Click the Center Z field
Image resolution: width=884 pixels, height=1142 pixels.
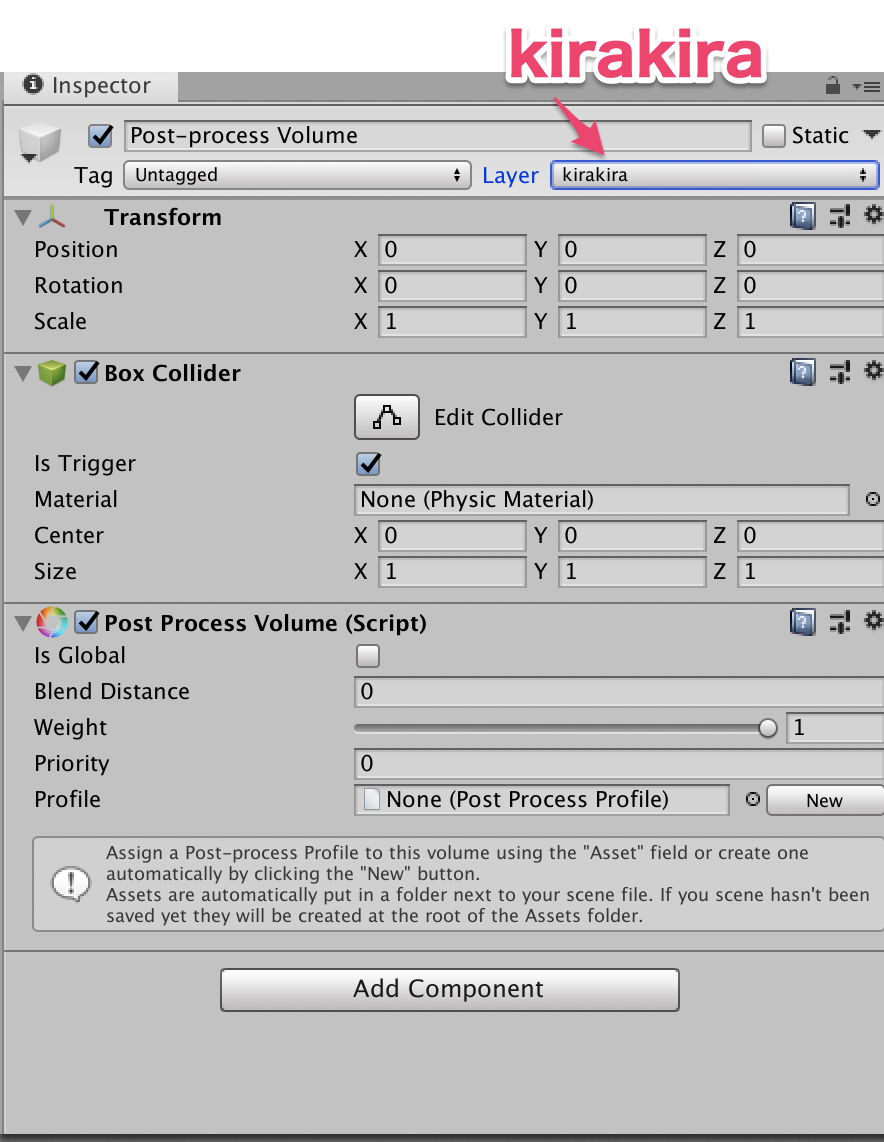click(x=810, y=535)
